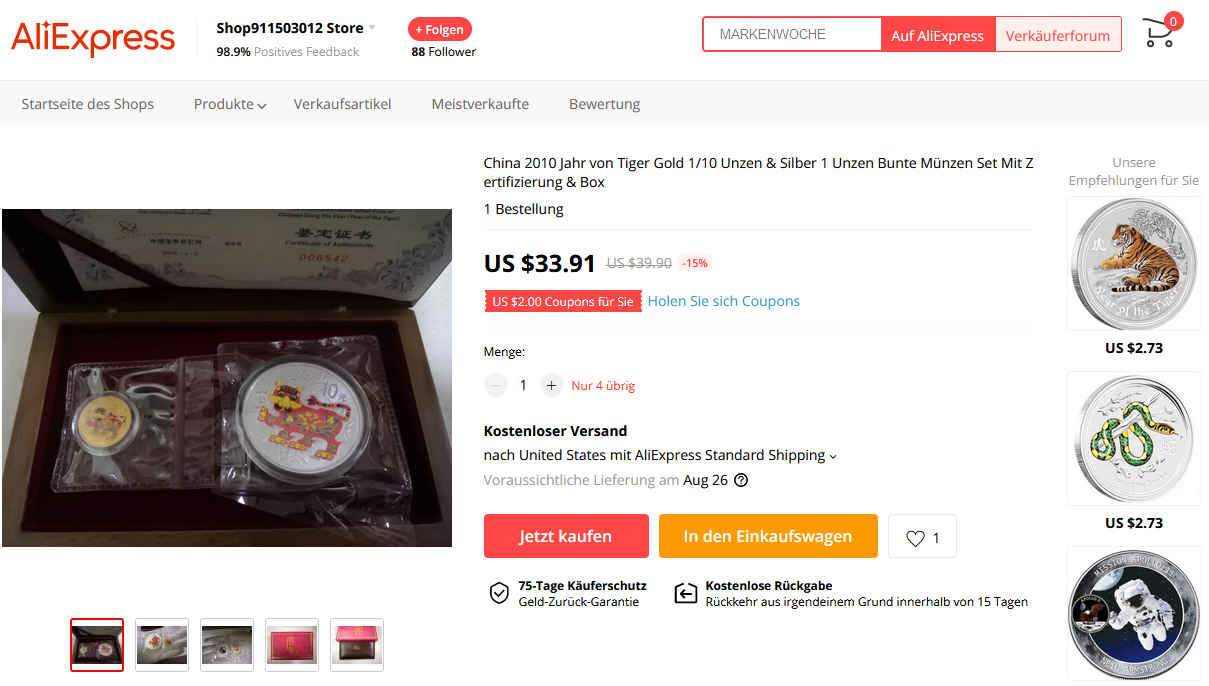Open the shopping cart icon
Viewport: 1209px width, 686px height.
coord(1160,34)
